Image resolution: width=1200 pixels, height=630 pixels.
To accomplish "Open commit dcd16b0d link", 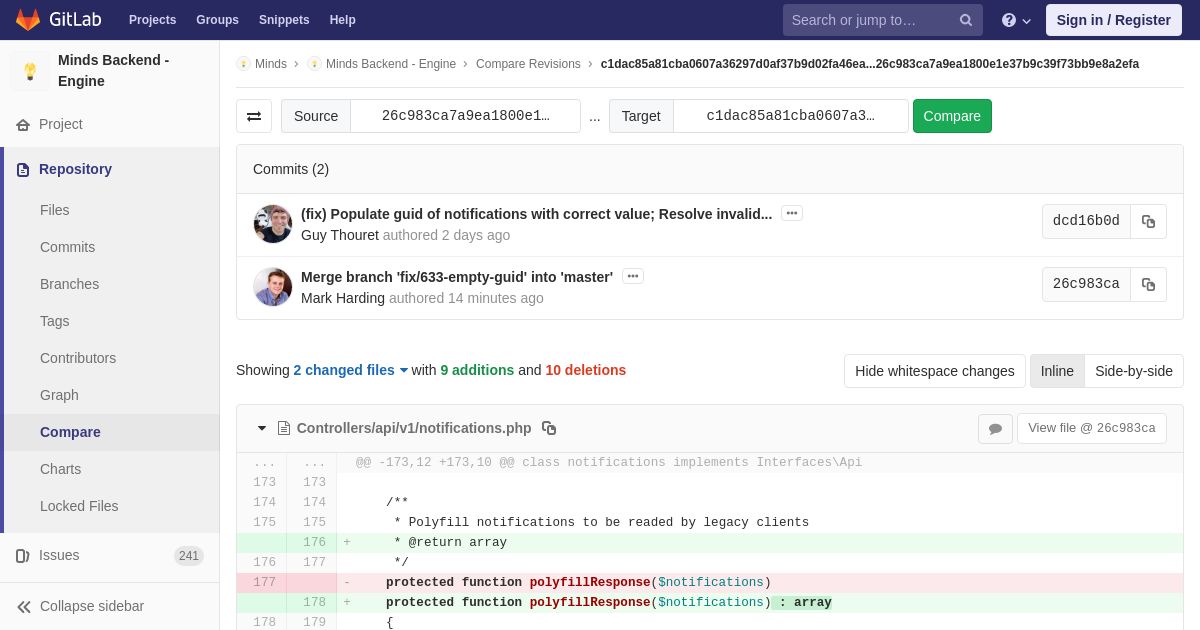I will tap(1086, 221).
